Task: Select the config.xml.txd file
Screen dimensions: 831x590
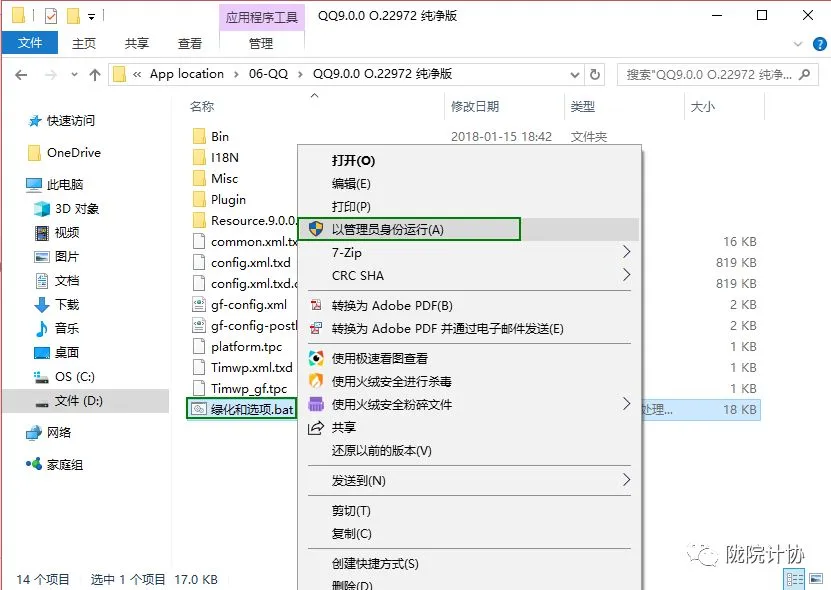Action: pyautogui.click(x=251, y=262)
